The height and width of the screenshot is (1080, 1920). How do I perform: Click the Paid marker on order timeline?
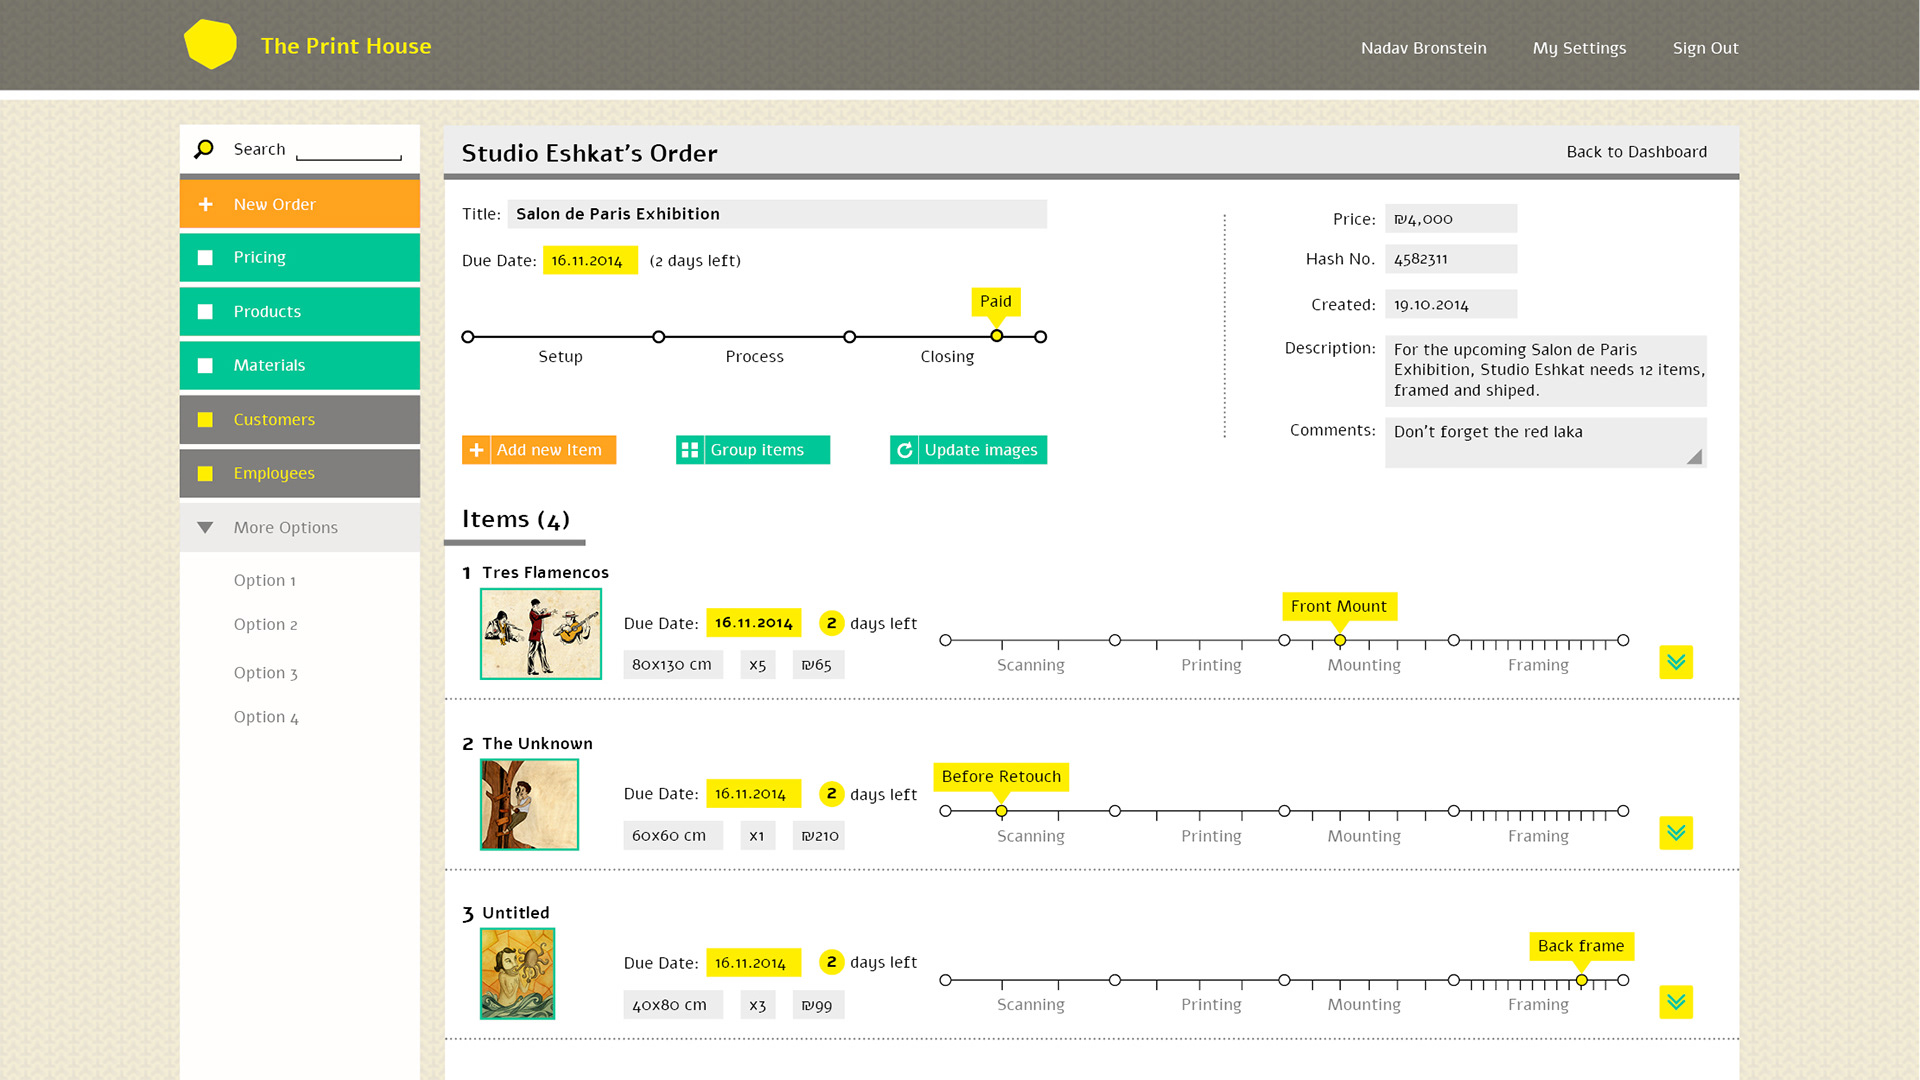[996, 336]
